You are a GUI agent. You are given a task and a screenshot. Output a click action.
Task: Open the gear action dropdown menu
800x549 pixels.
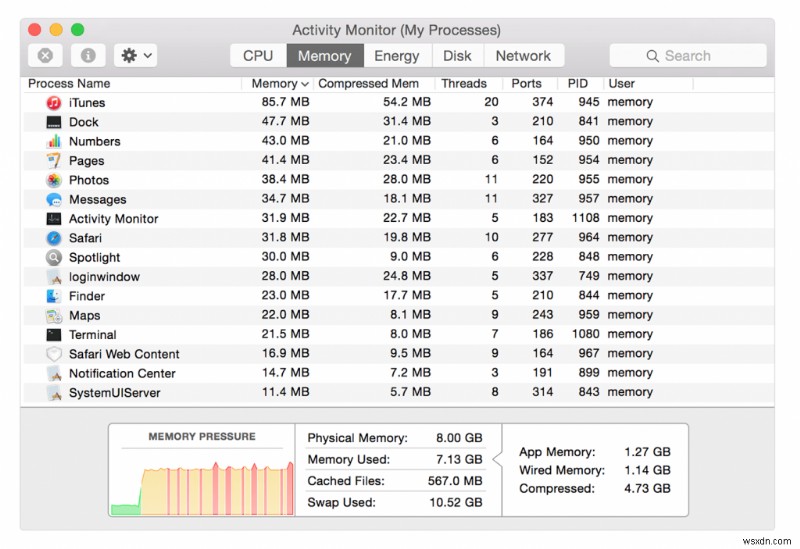tap(135, 56)
